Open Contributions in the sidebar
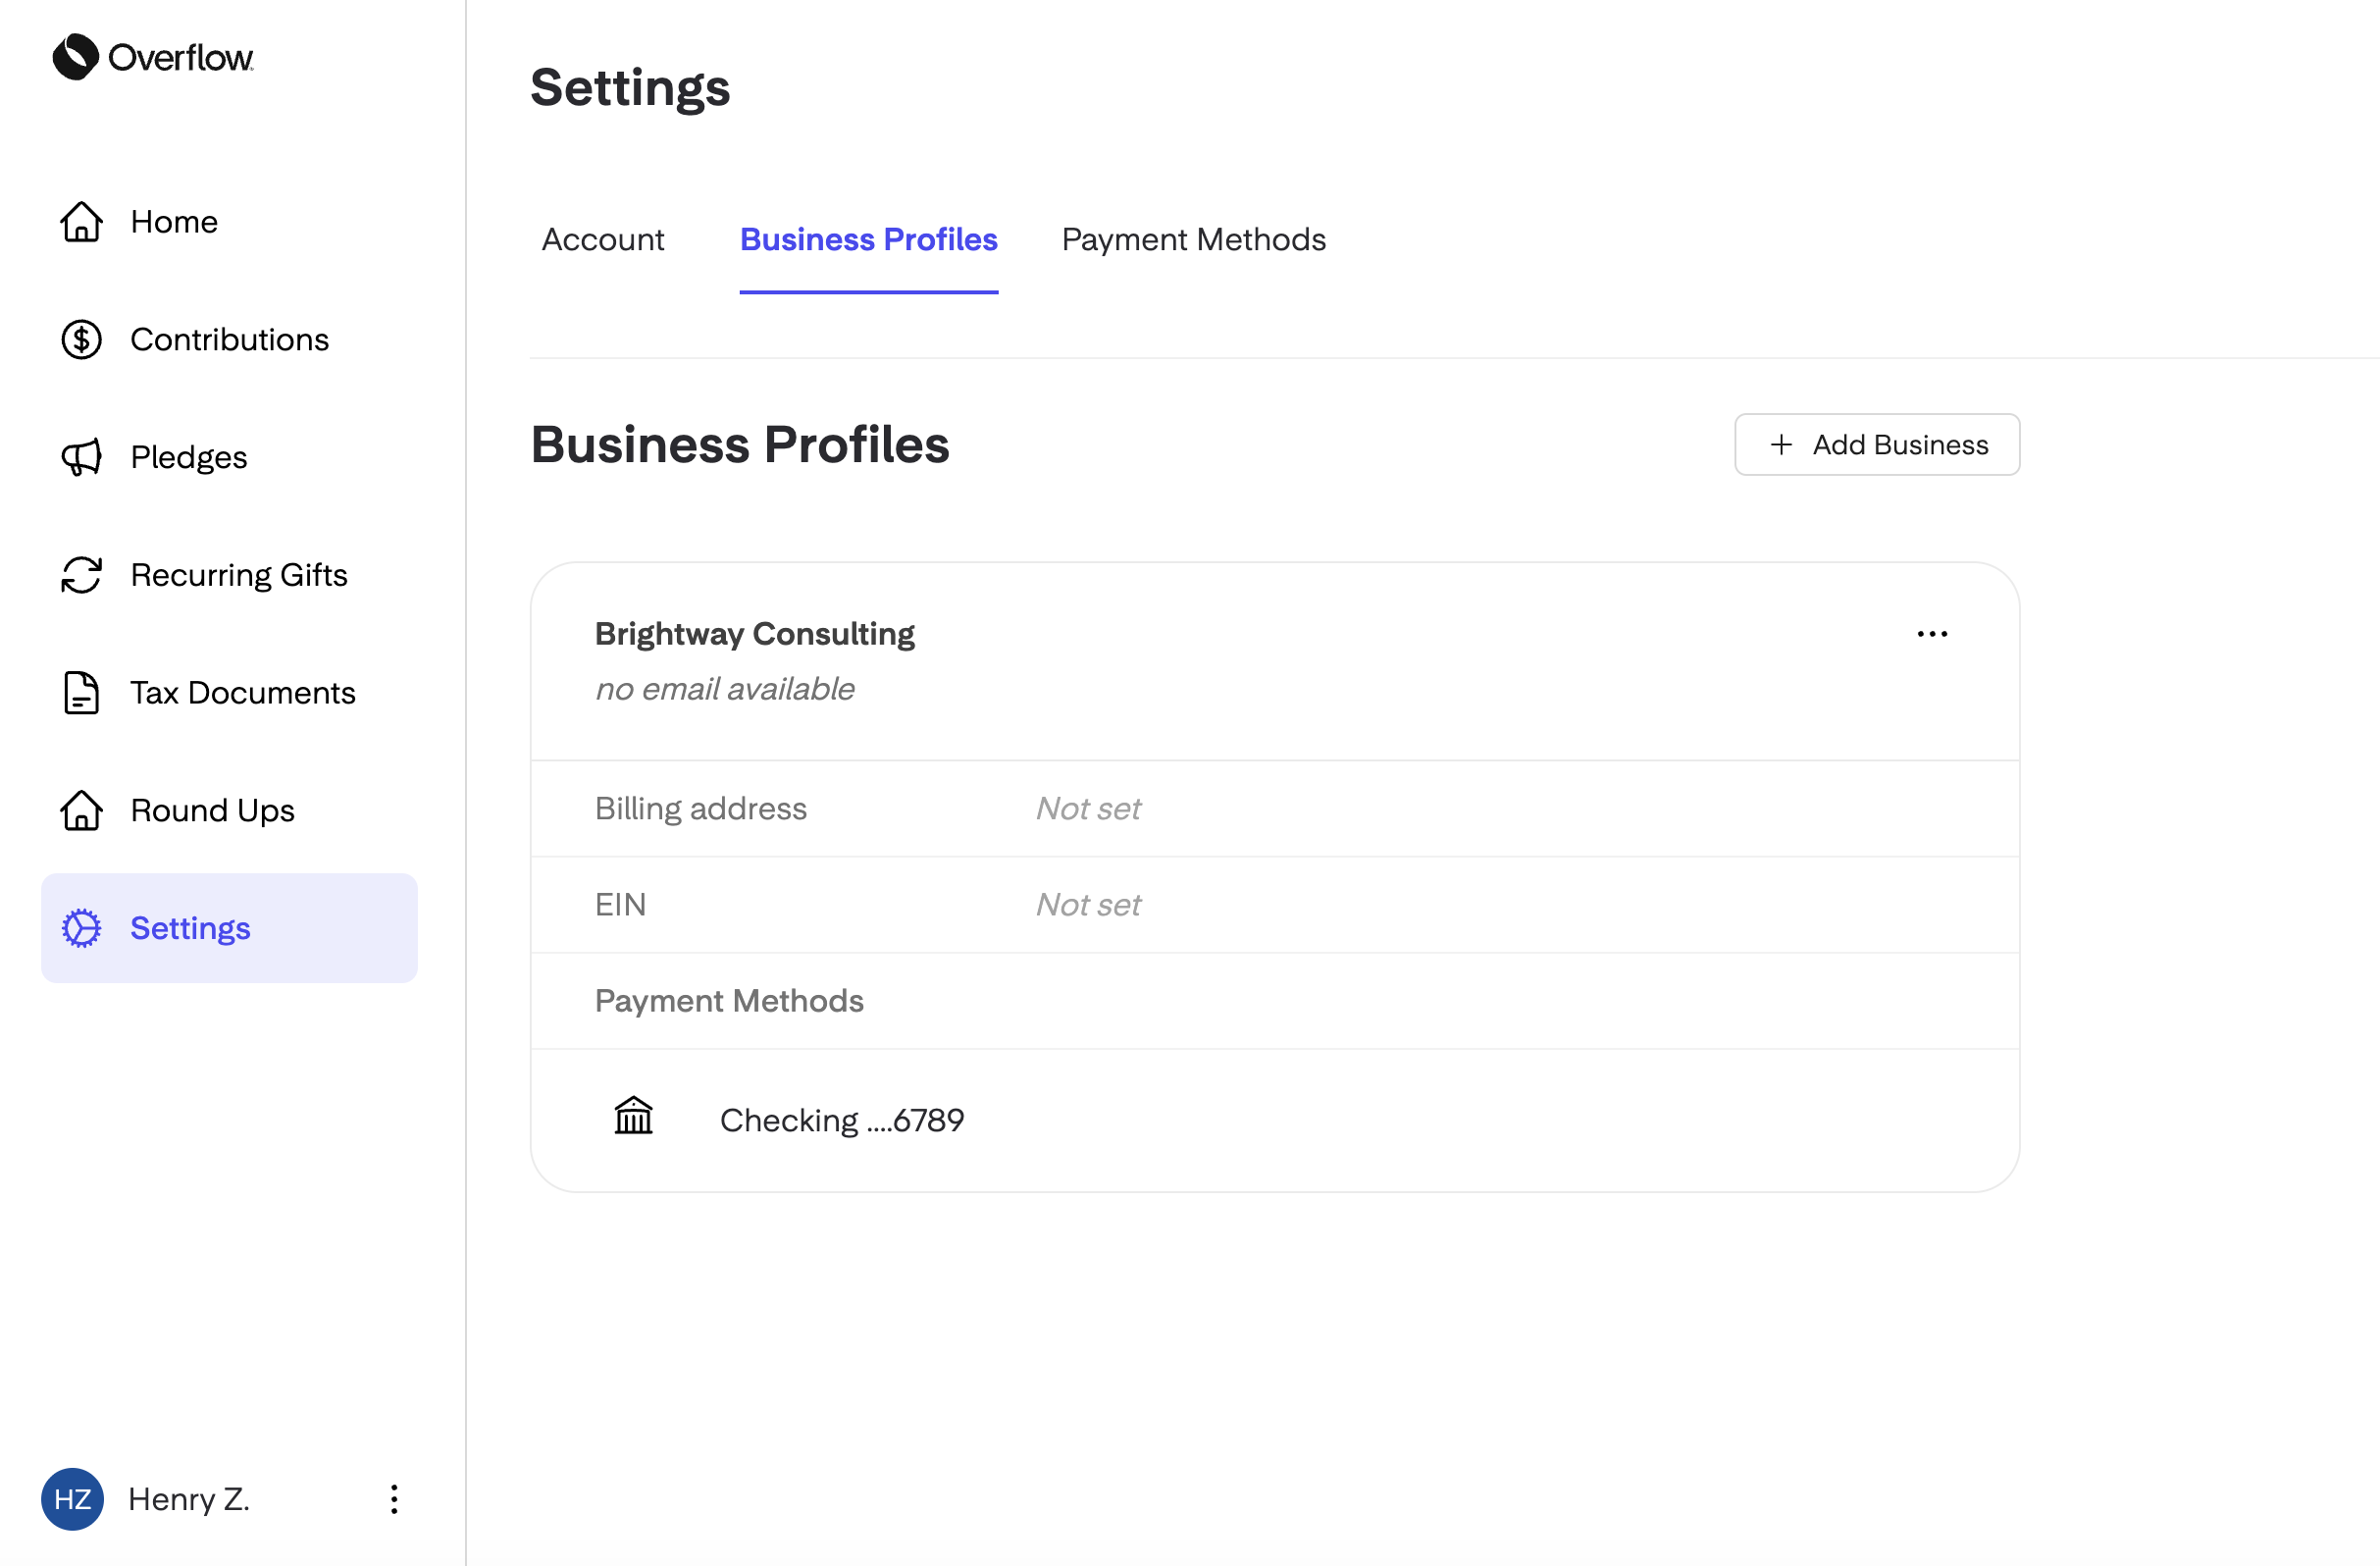The height and width of the screenshot is (1566, 2380). [229, 340]
